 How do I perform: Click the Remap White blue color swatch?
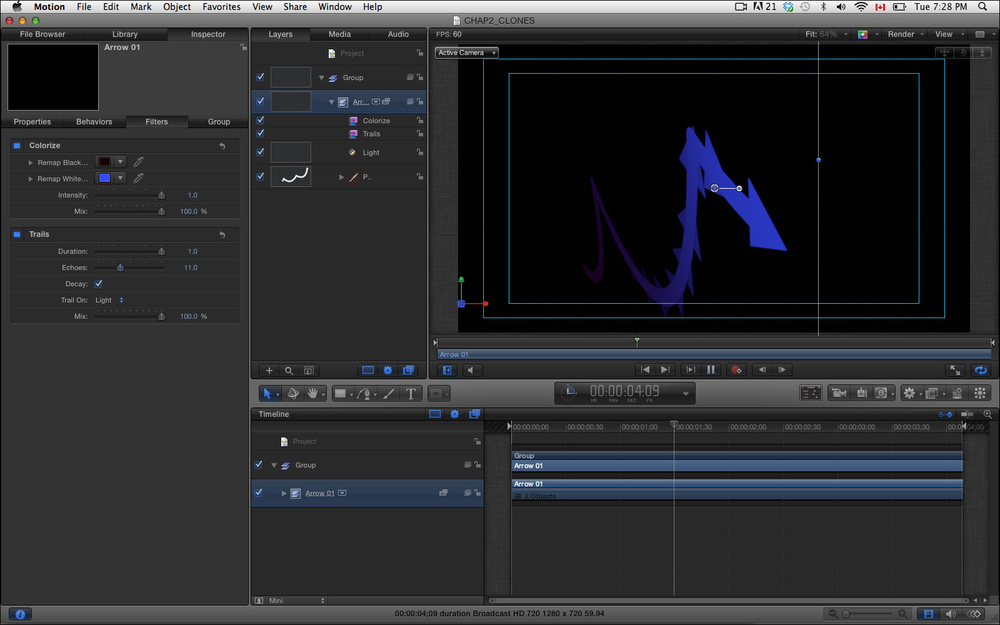click(x=105, y=178)
